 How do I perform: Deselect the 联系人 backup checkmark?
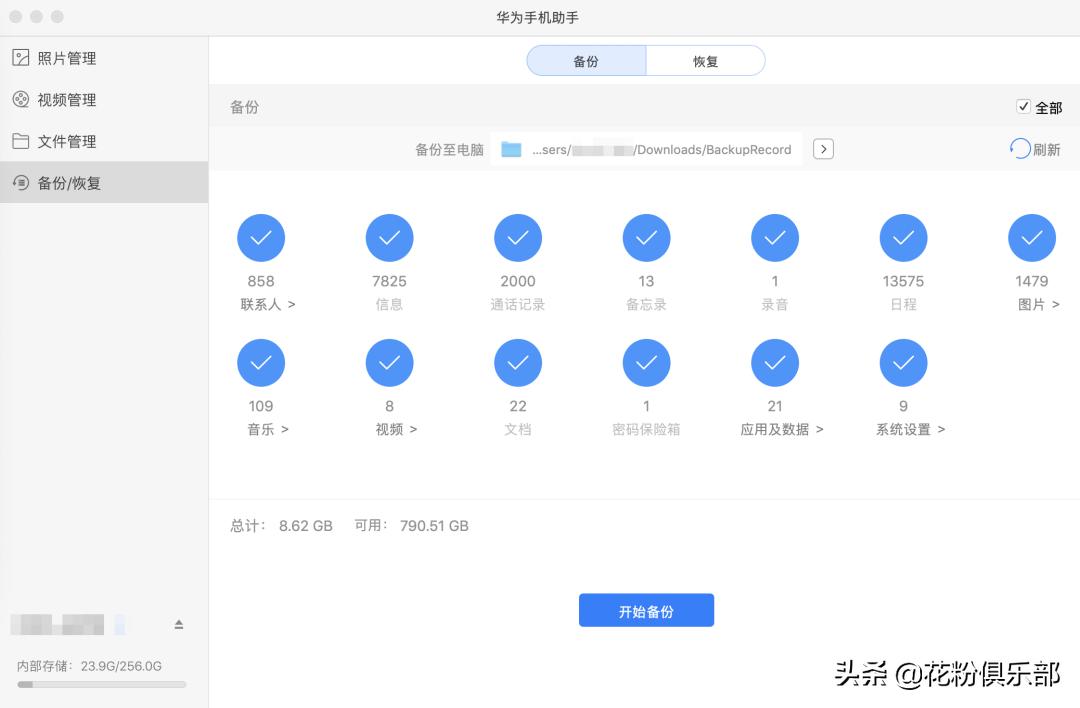coord(260,237)
